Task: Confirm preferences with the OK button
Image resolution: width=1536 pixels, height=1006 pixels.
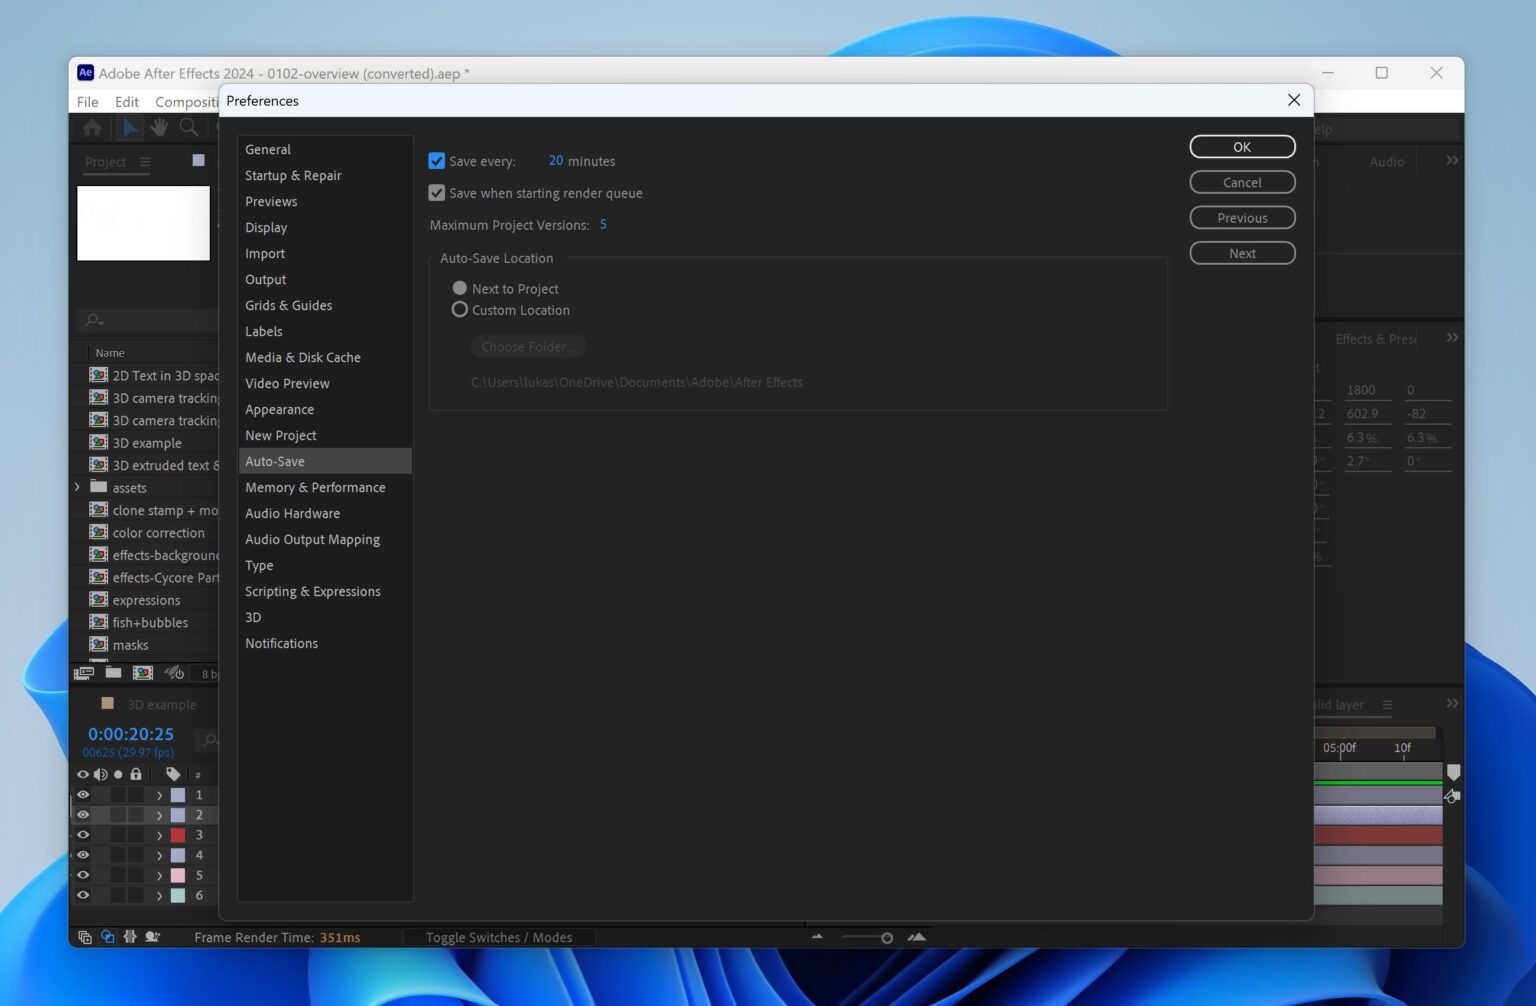Action: point(1242,146)
